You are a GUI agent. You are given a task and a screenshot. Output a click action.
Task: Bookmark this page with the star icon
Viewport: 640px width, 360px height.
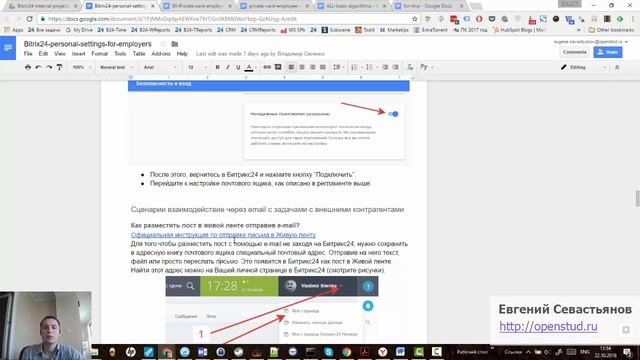(415, 19)
